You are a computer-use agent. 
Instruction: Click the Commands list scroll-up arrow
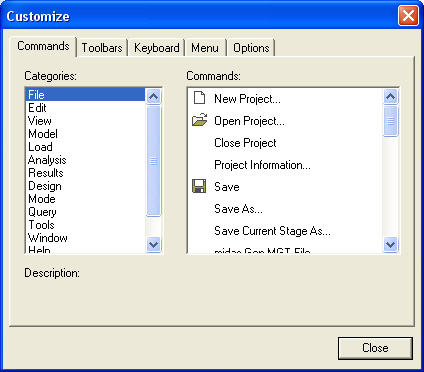point(390,97)
